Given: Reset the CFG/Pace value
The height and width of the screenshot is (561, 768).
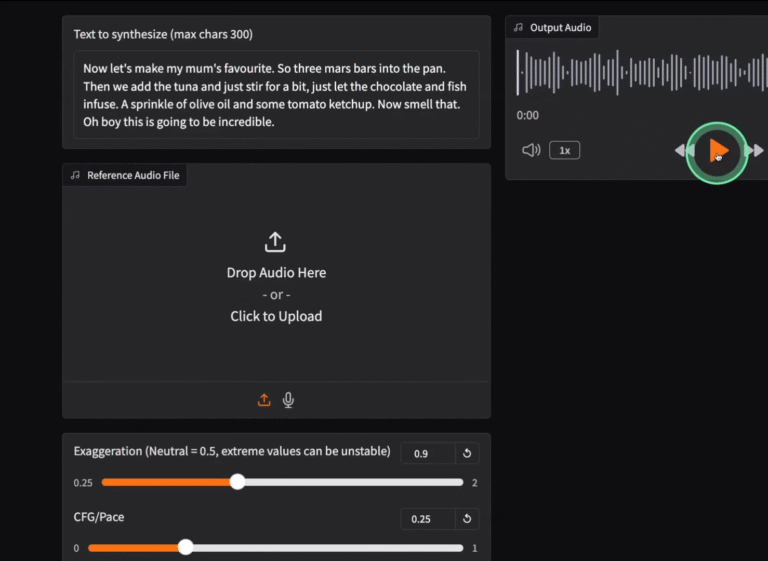Looking at the screenshot, I should 467,519.
